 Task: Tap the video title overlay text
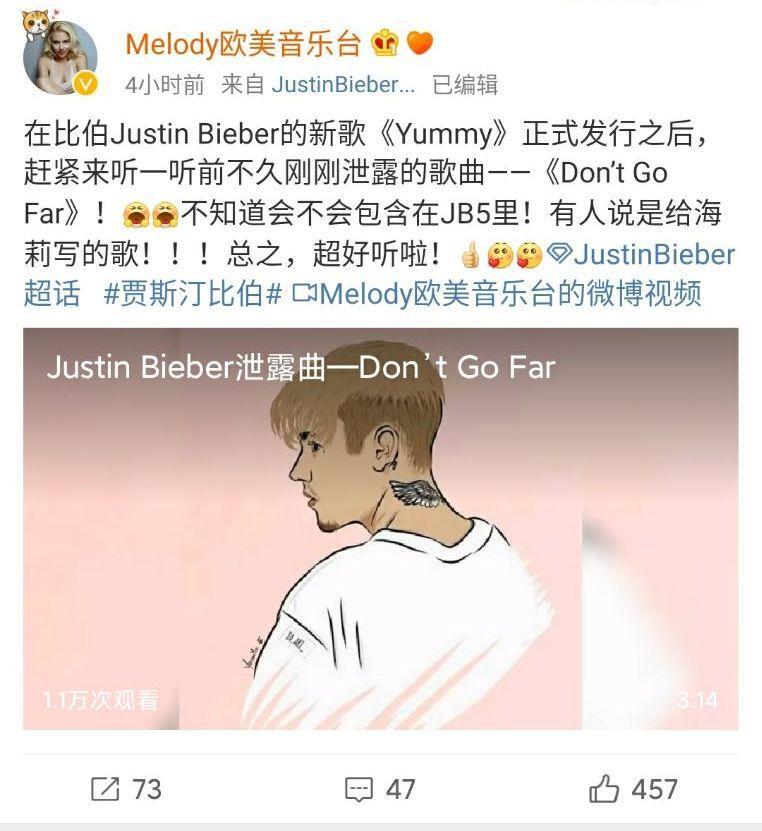click(x=301, y=367)
